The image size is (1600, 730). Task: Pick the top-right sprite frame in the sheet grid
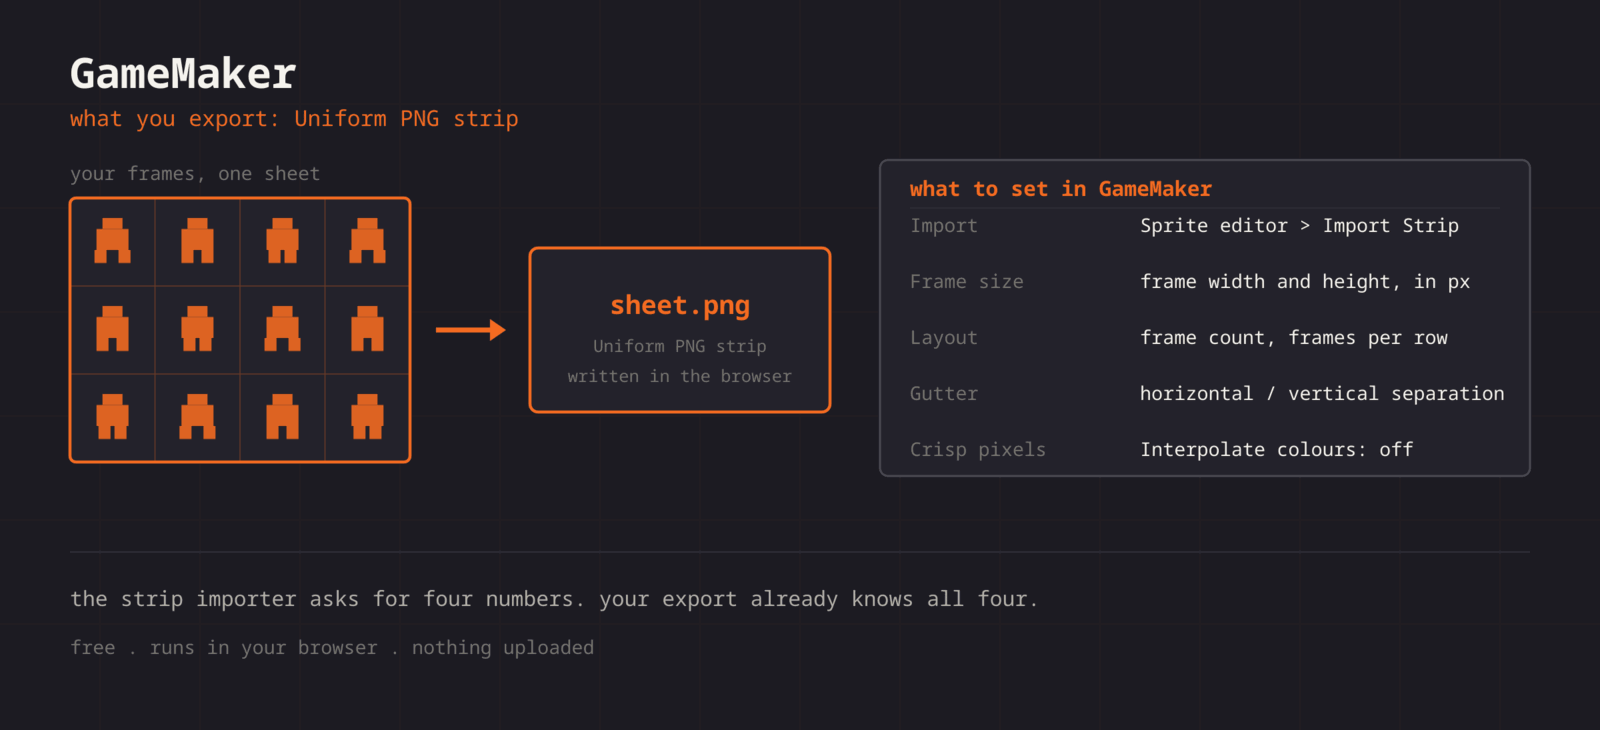point(367,241)
